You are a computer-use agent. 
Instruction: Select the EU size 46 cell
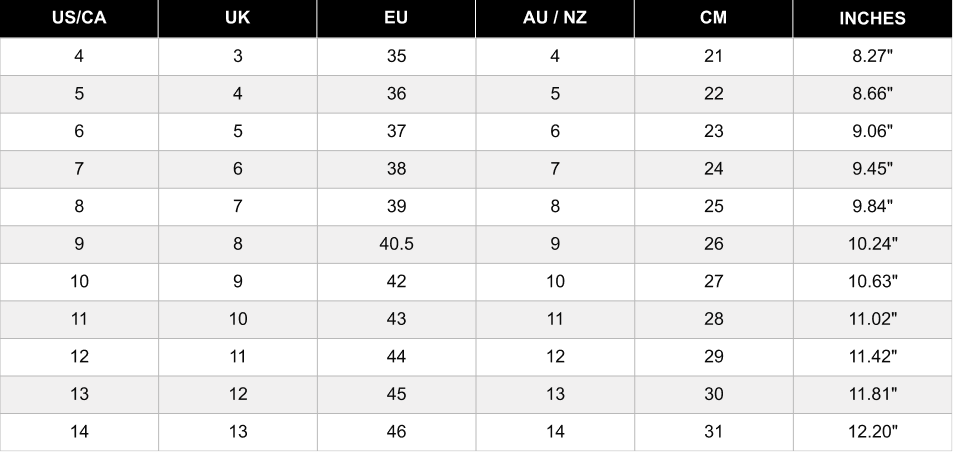[x=396, y=432]
